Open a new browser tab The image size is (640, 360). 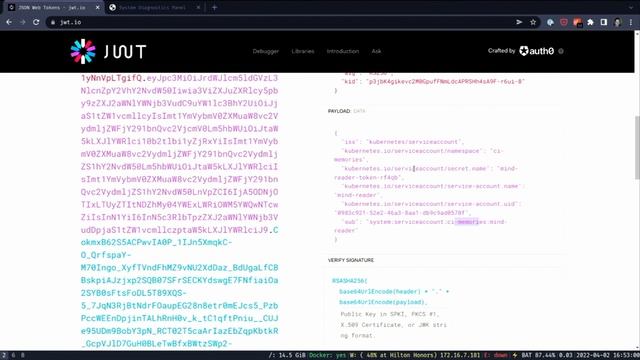214,7
